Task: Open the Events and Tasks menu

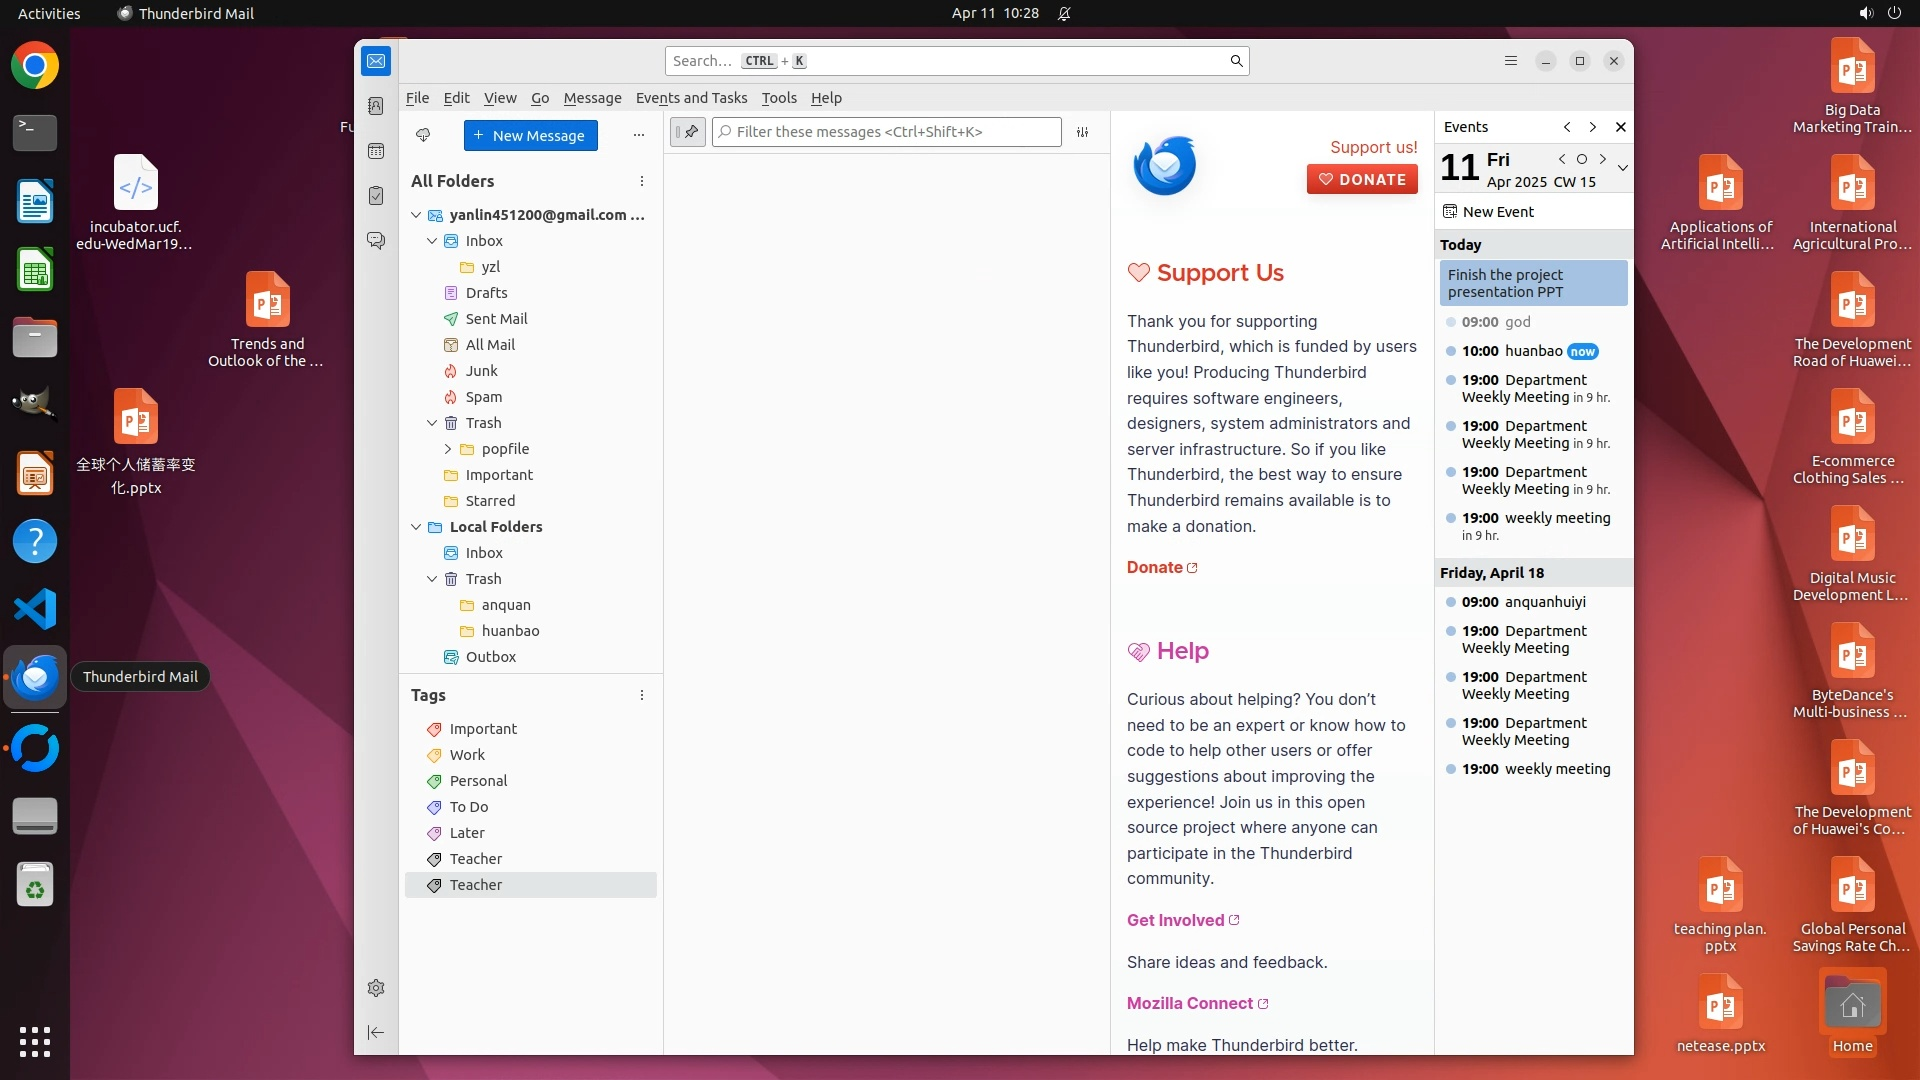Action: 691,98
